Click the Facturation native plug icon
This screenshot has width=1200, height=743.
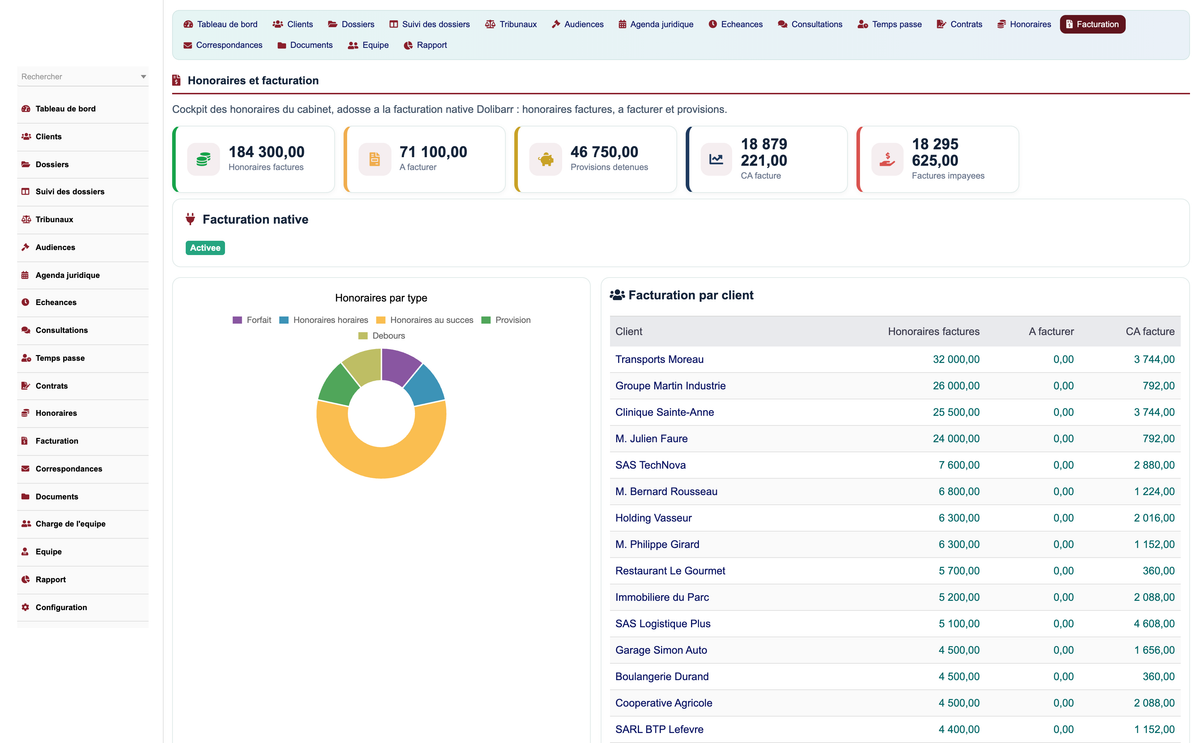(190, 219)
